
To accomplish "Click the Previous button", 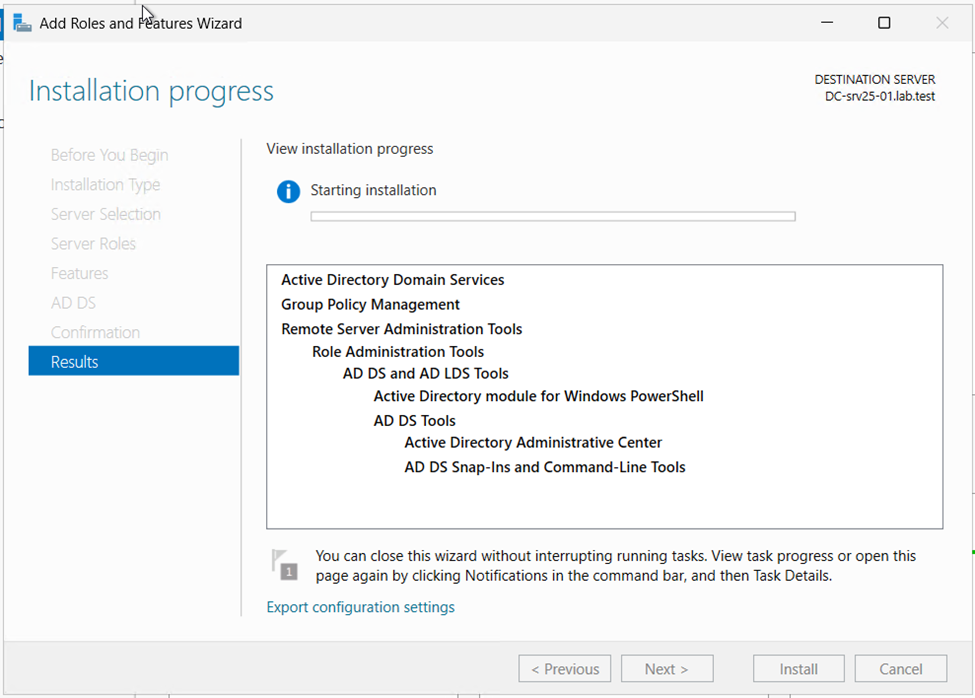I will click(x=565, y=669).
